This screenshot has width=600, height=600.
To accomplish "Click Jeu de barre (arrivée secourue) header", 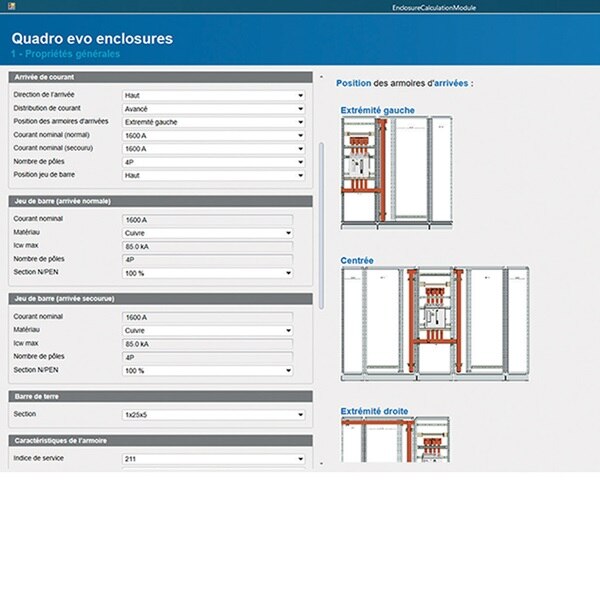I will coord(160,299).
